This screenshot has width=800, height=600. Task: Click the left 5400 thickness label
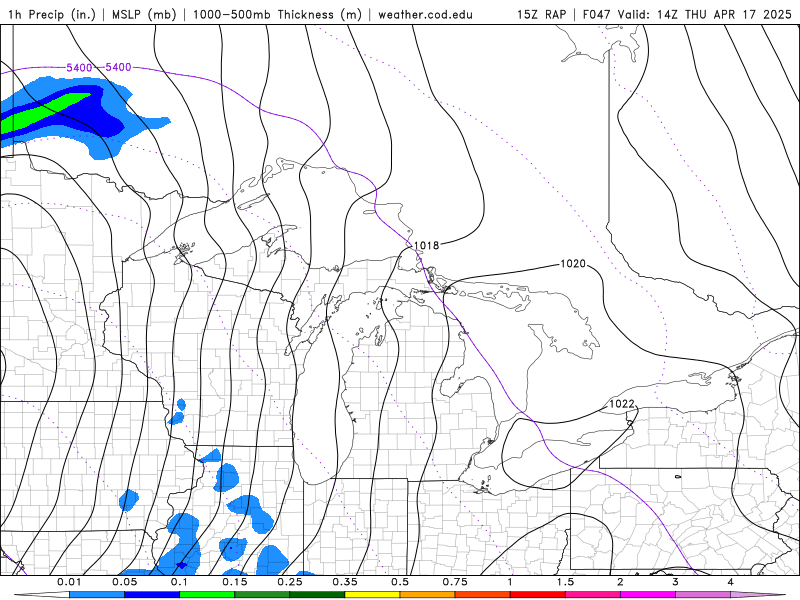pos(79,67)
